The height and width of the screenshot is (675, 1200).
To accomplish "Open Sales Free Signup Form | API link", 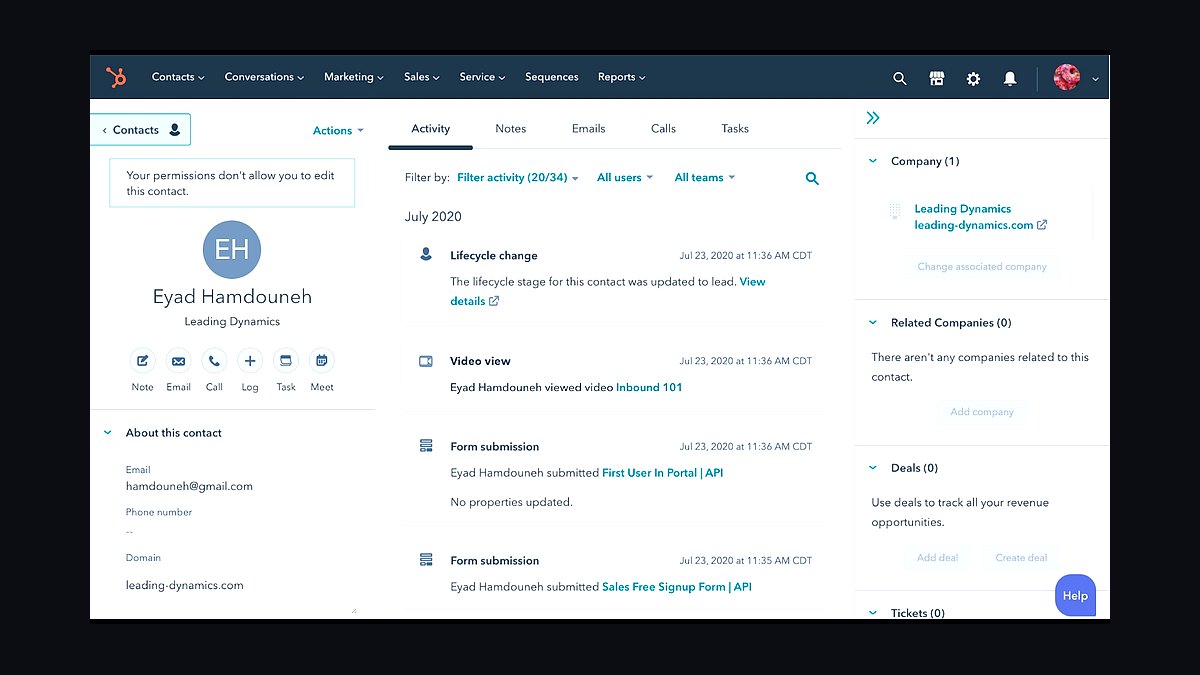I will pos(677,587).
